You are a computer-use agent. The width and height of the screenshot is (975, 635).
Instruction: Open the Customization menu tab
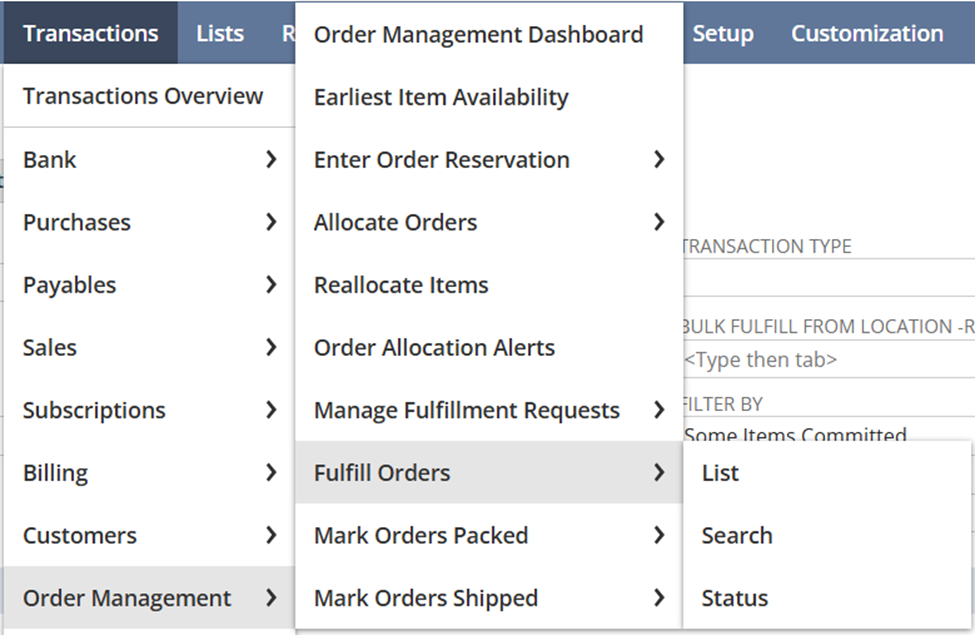coord(866,33)
